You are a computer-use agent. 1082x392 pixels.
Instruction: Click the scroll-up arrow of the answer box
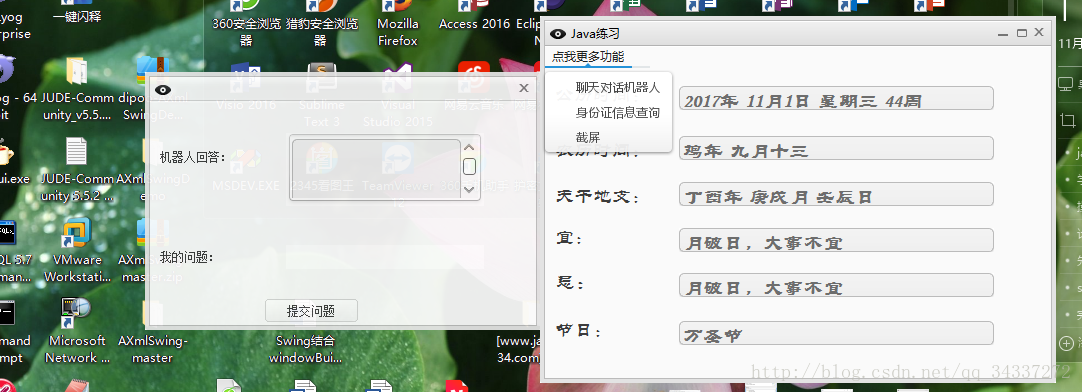click(469, 147)
